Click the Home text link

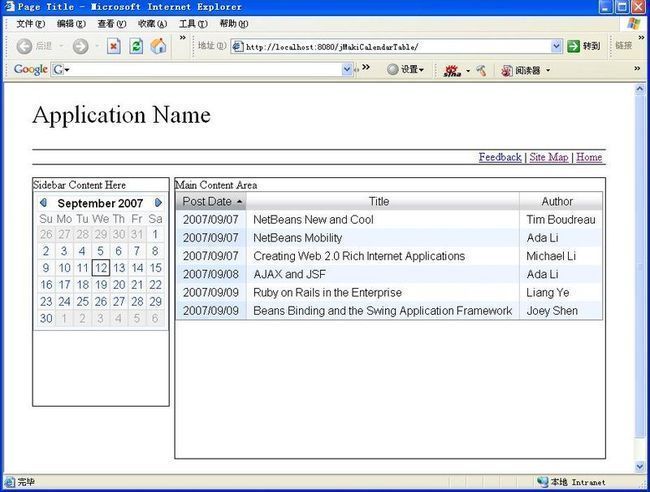coord(589,157)
